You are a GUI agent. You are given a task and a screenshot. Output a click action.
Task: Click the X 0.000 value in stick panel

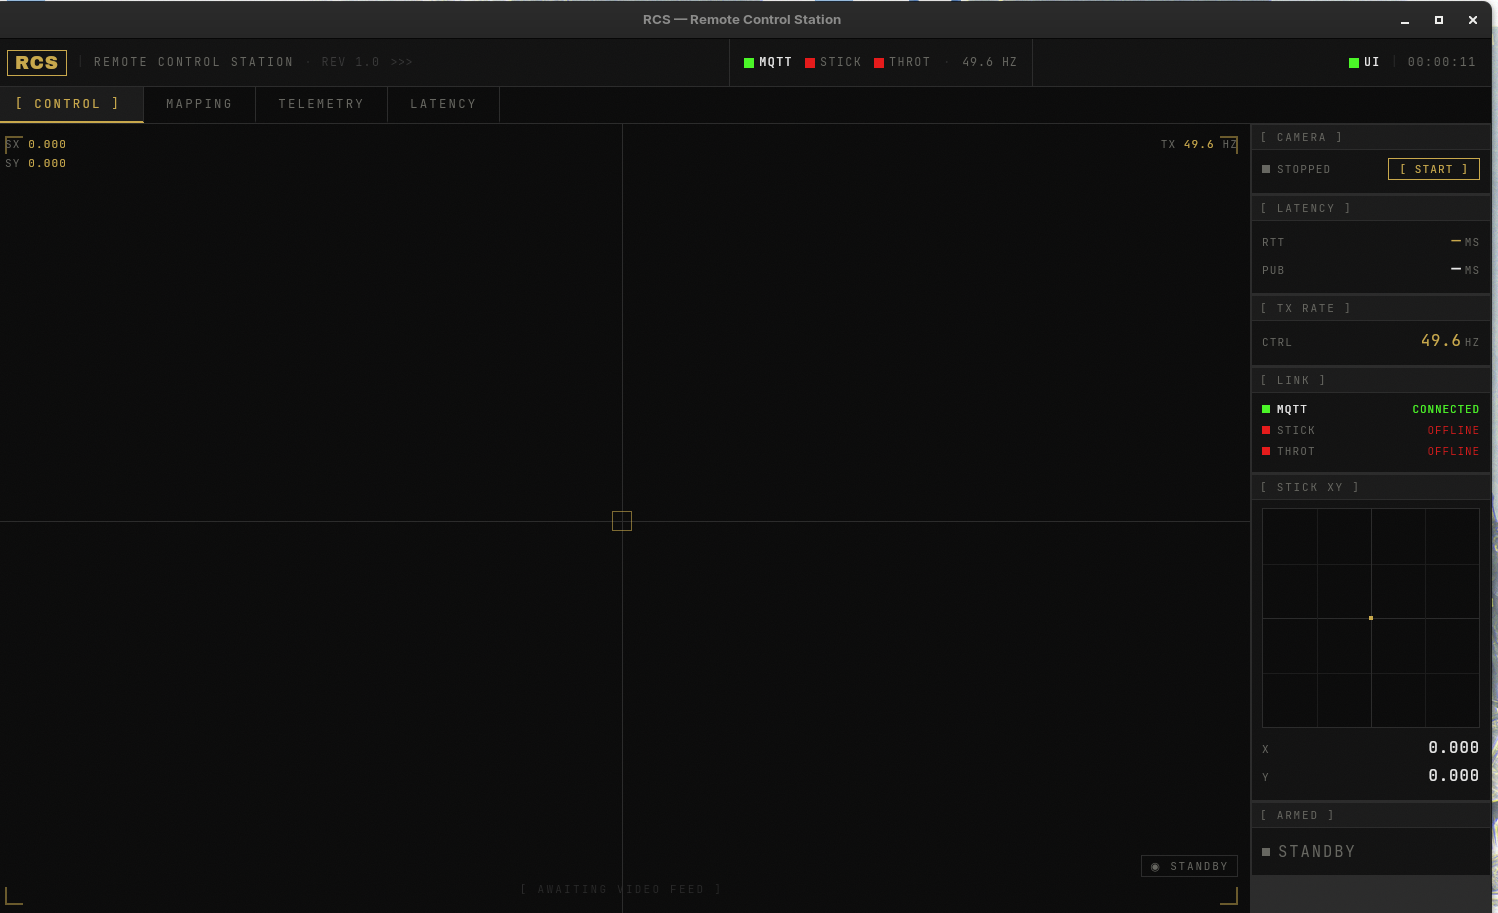(x=1453, y=748)
